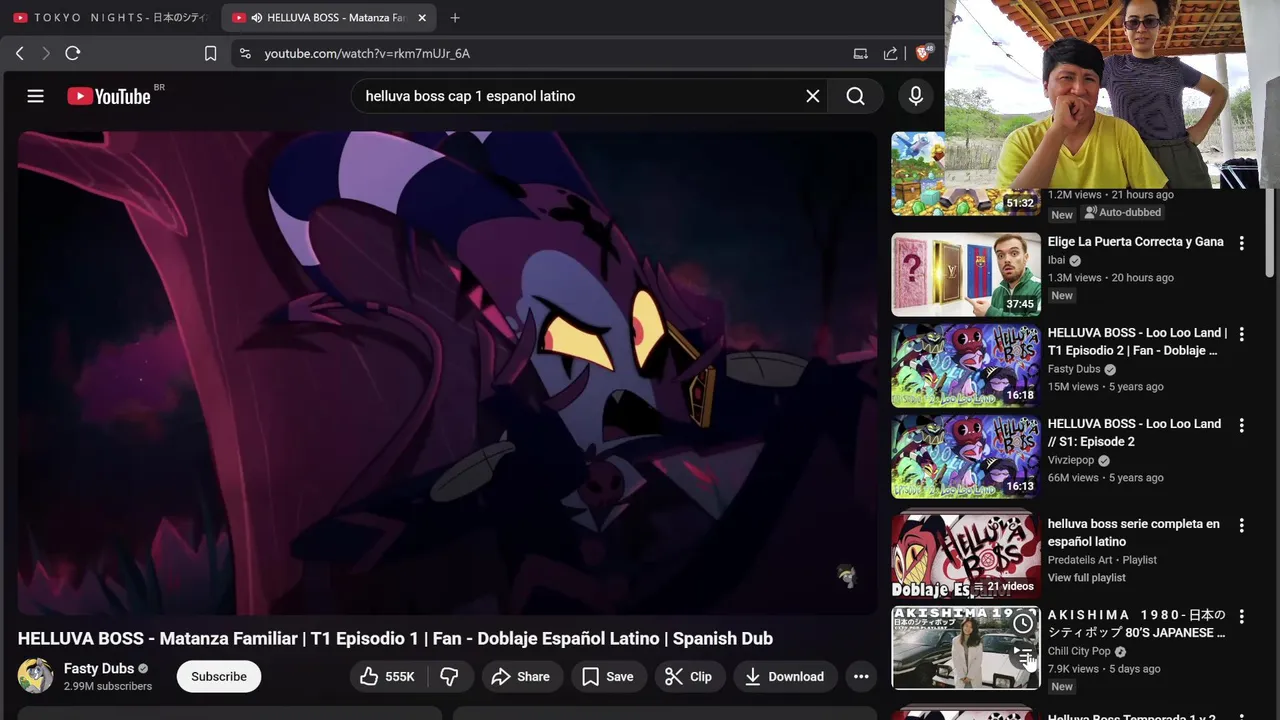Screen dimensions: 1280x720
Task: Open more actions beside Download
Action: click(x=861, y=677)
